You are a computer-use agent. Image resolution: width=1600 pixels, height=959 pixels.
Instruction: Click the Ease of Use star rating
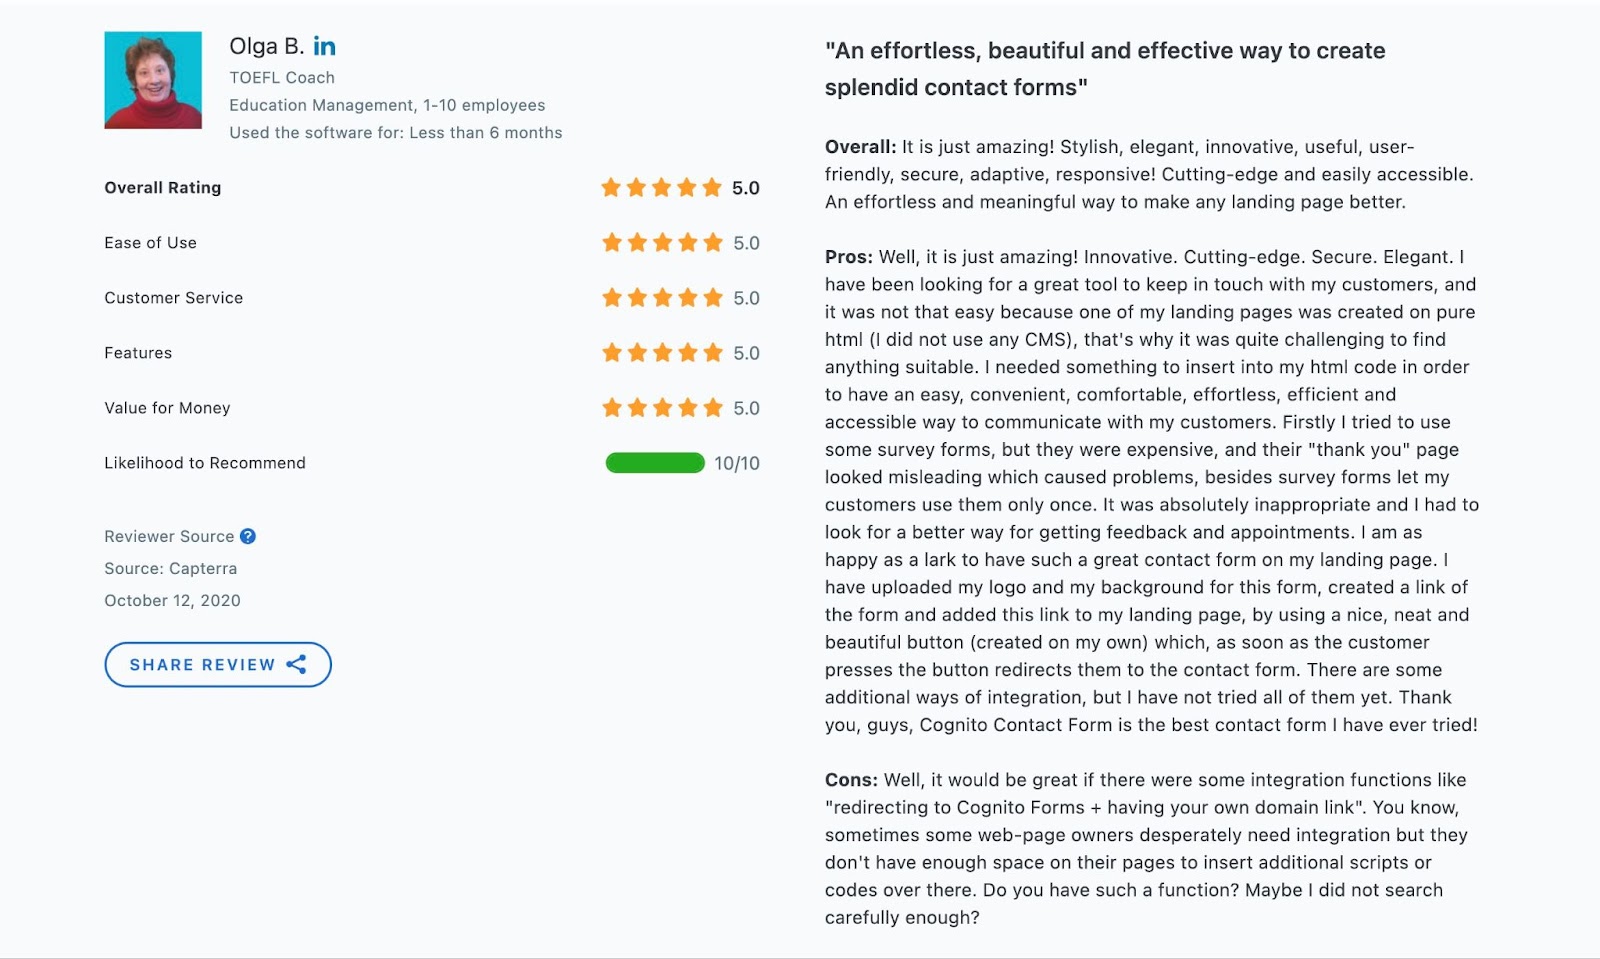(x=662, y=243)
